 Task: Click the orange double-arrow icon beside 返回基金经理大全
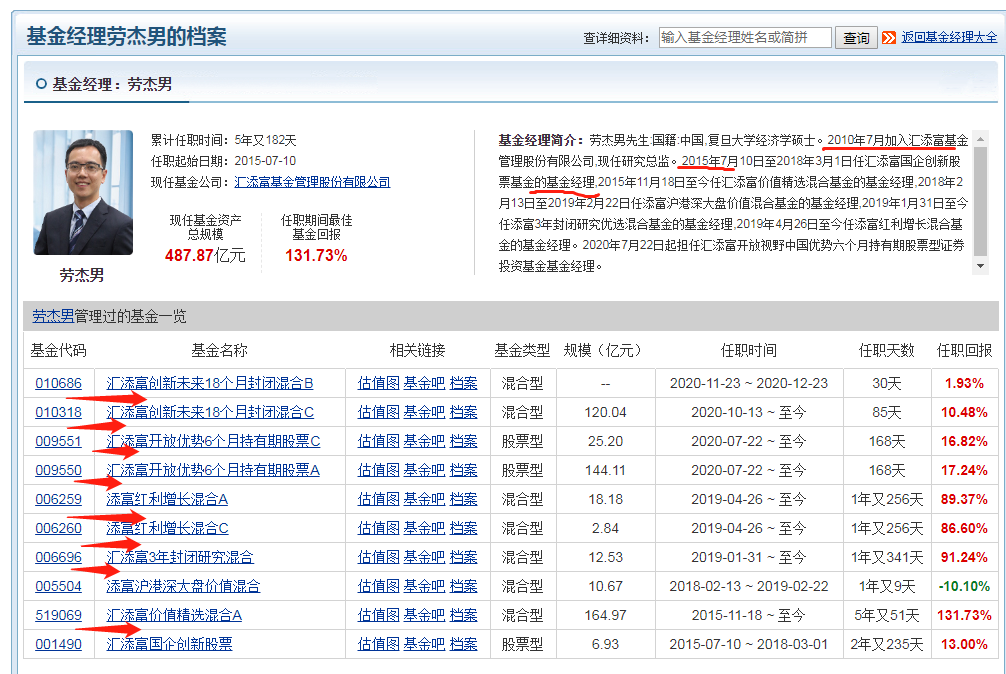889,36
